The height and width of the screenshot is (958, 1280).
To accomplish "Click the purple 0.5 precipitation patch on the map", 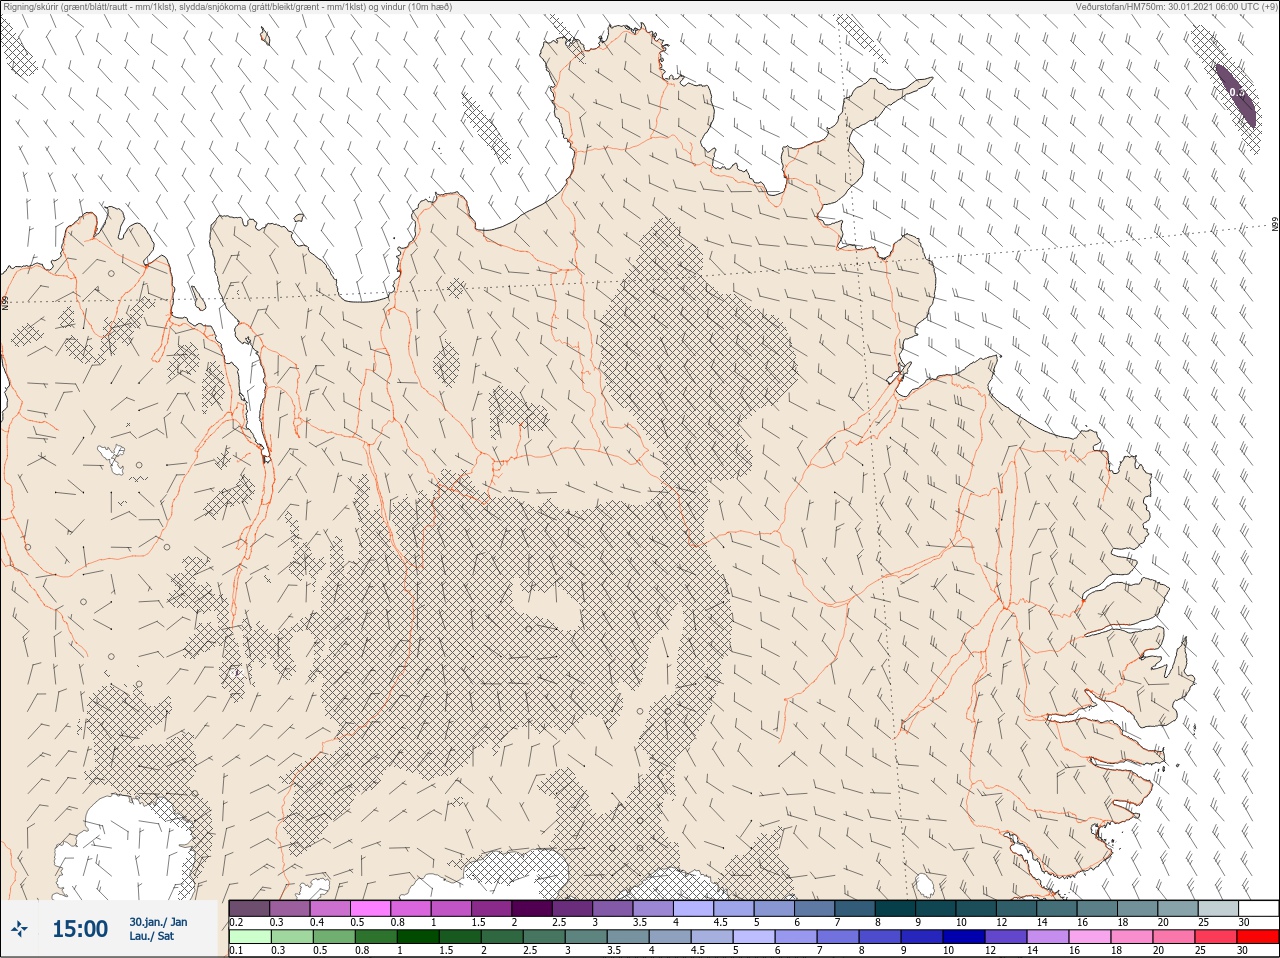I will pyautogui.click(x=1236, y=94).
